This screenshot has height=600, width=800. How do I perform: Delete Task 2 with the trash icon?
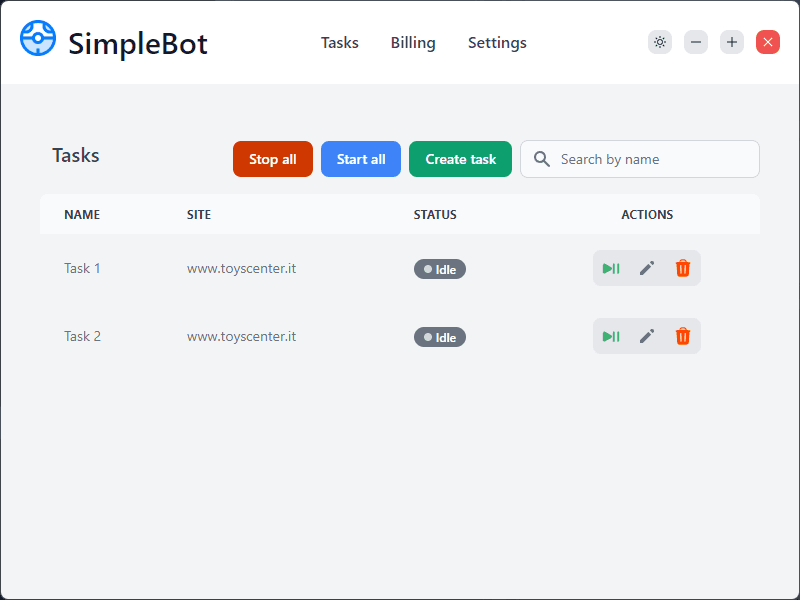(683, 336)
